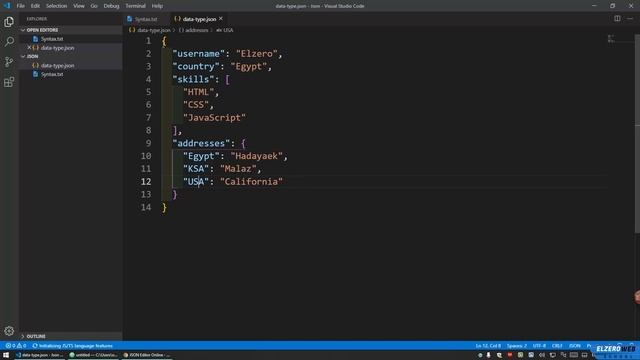Open the editor More Actions menu

tap(630, 19)
